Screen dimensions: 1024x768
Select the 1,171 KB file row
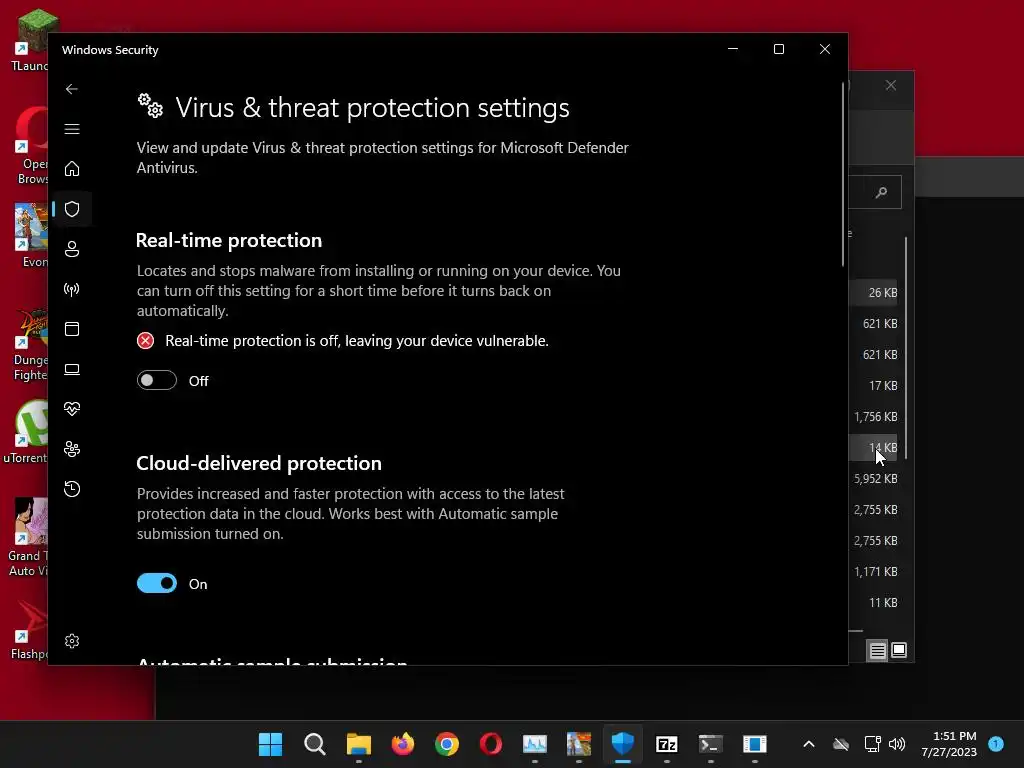tap(874, 571)
